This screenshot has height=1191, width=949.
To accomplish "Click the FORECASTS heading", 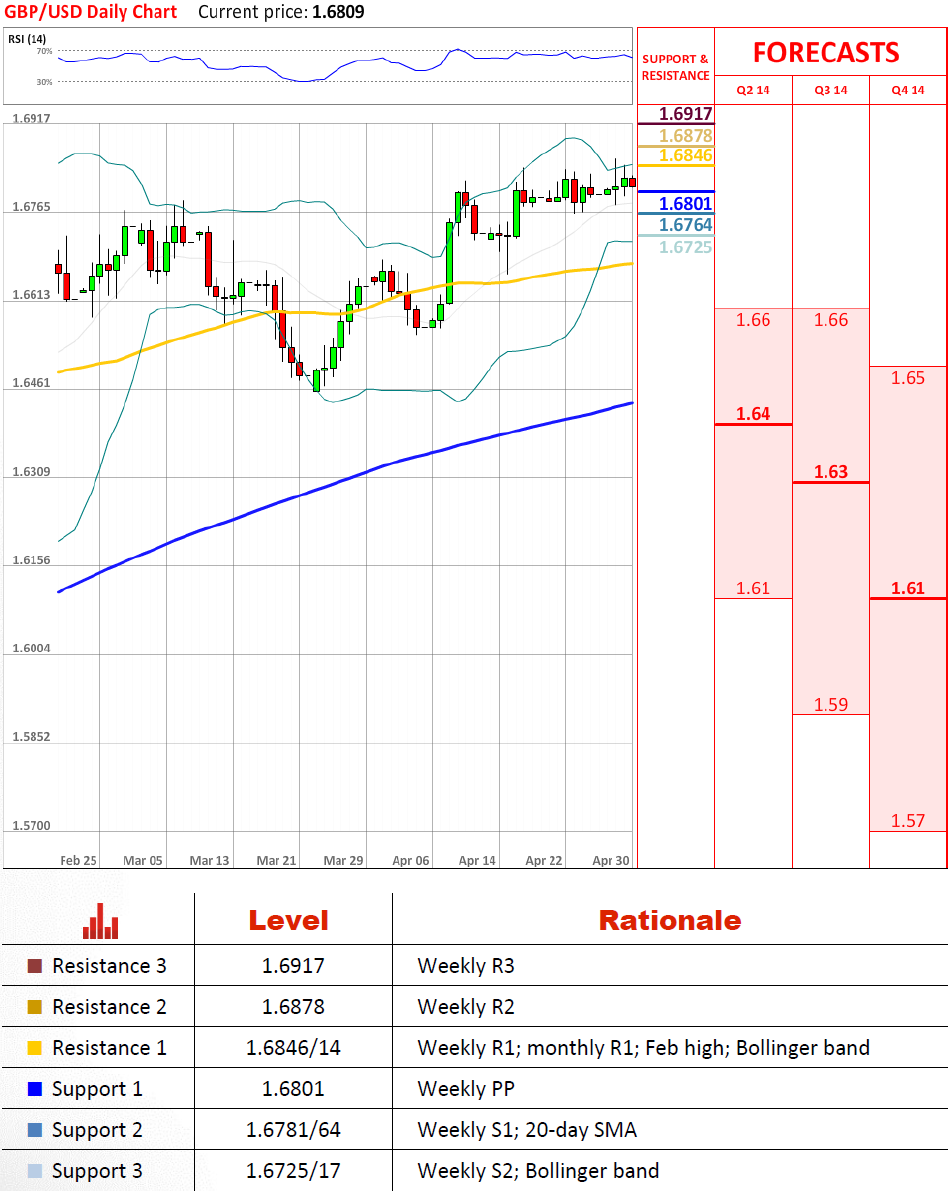I will 826,52.
